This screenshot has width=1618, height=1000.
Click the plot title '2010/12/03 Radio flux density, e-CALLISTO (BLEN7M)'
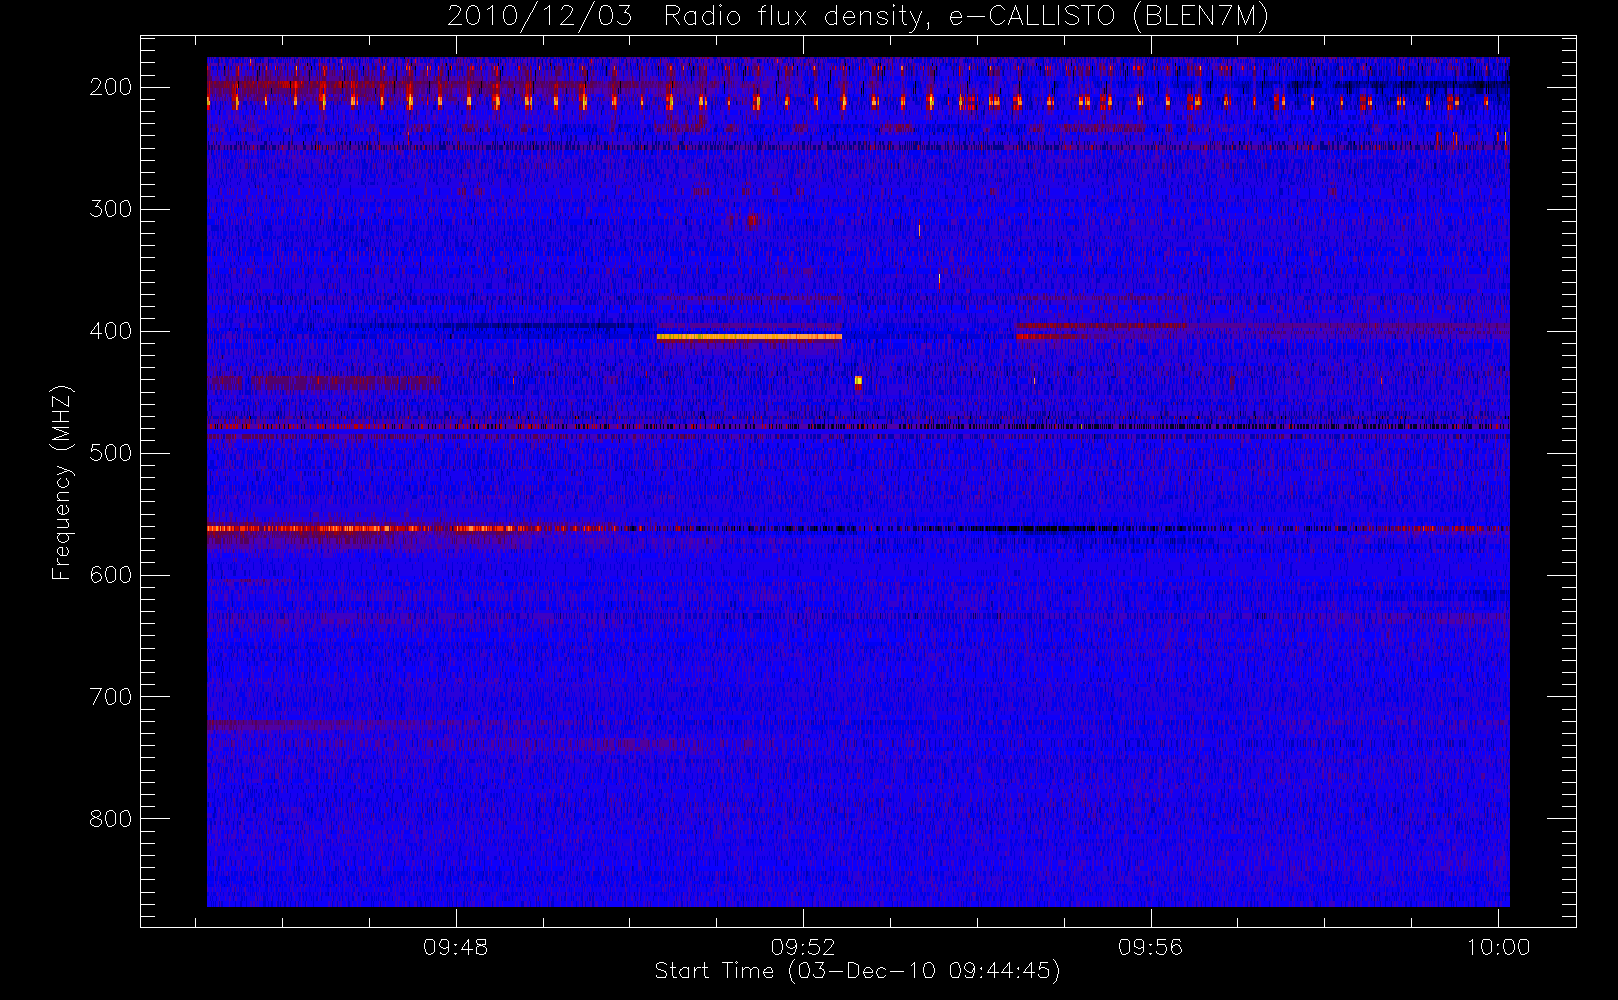click(x=857, y=17)
